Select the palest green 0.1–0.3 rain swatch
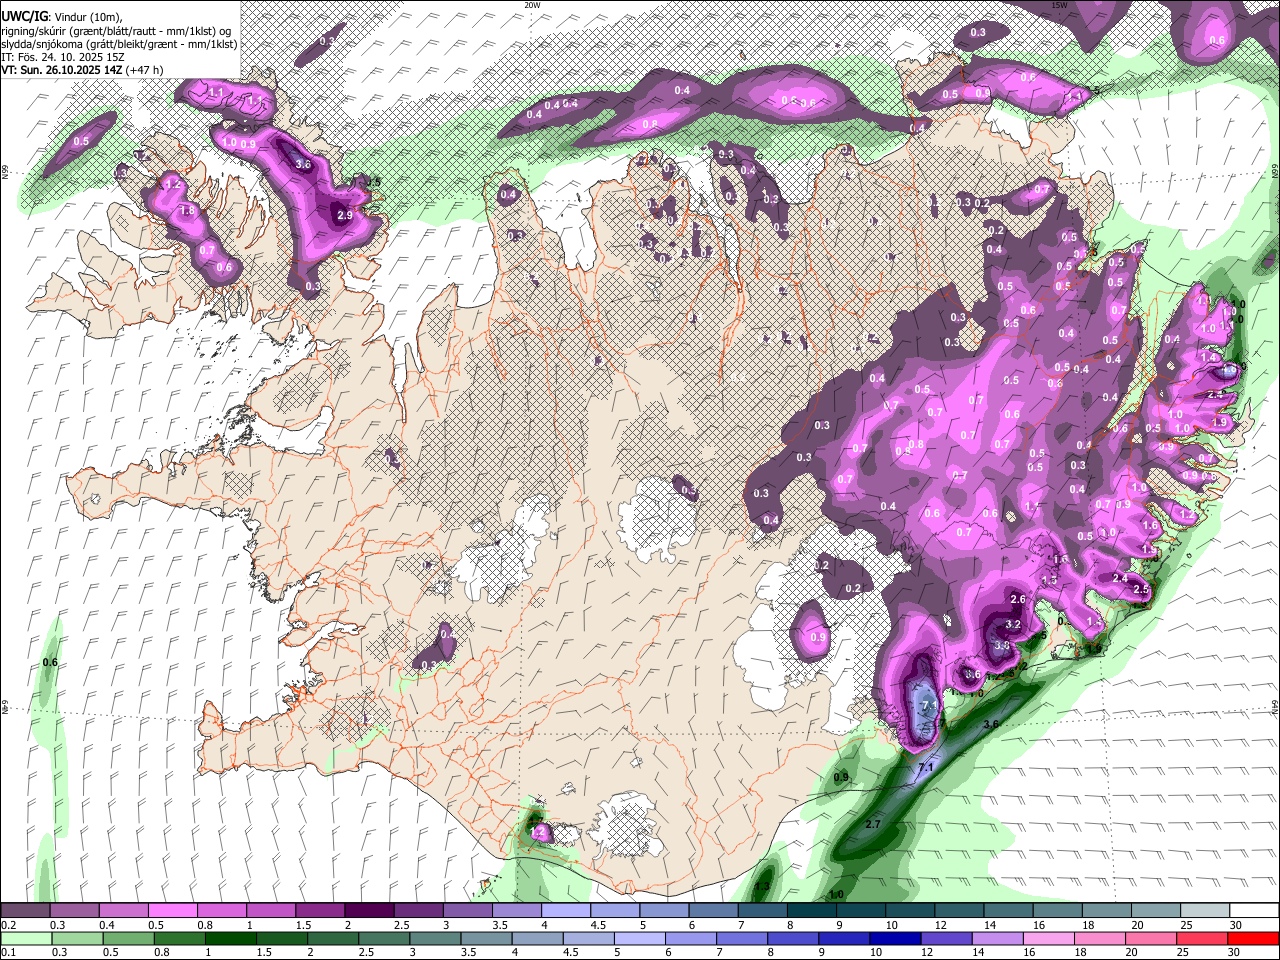 (25, 938)
